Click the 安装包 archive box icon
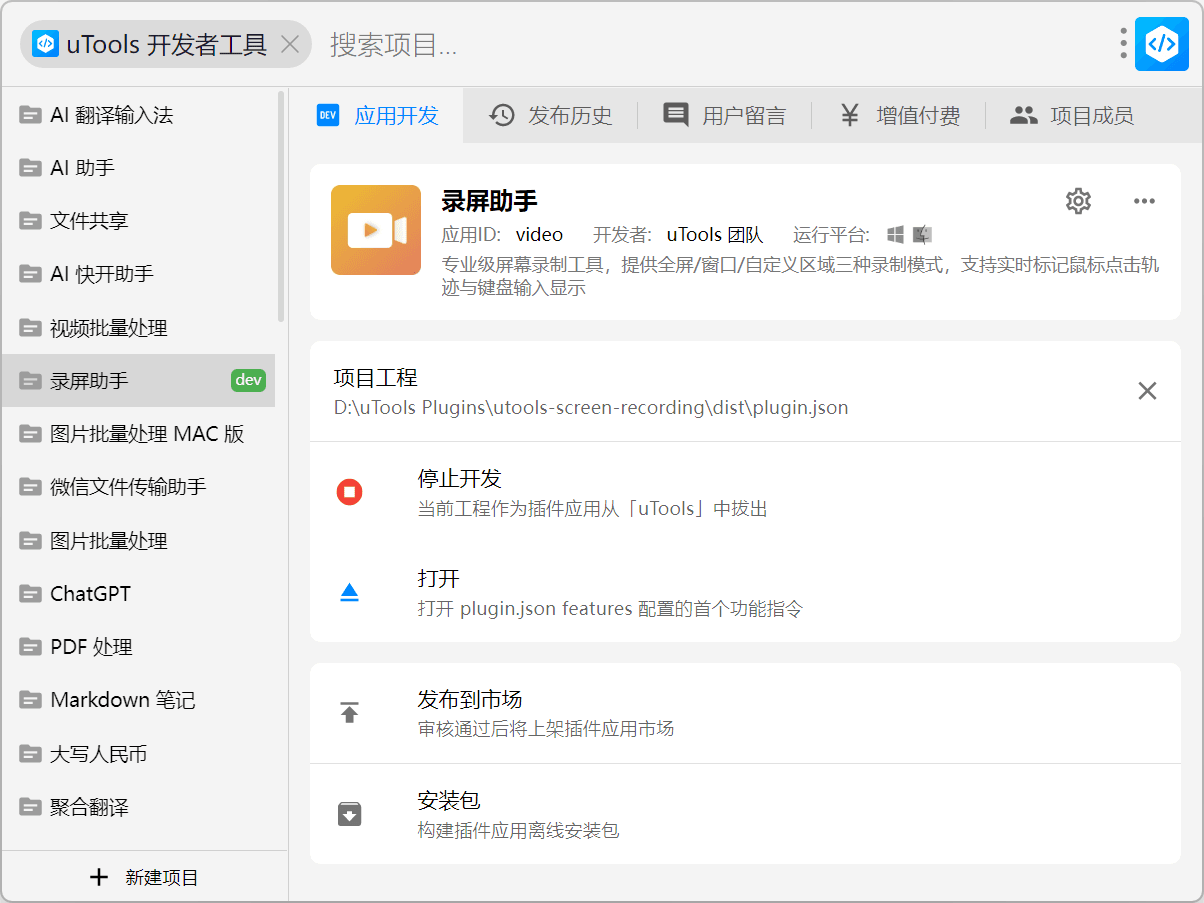The image size is (1204, 903). coord(349,814)
